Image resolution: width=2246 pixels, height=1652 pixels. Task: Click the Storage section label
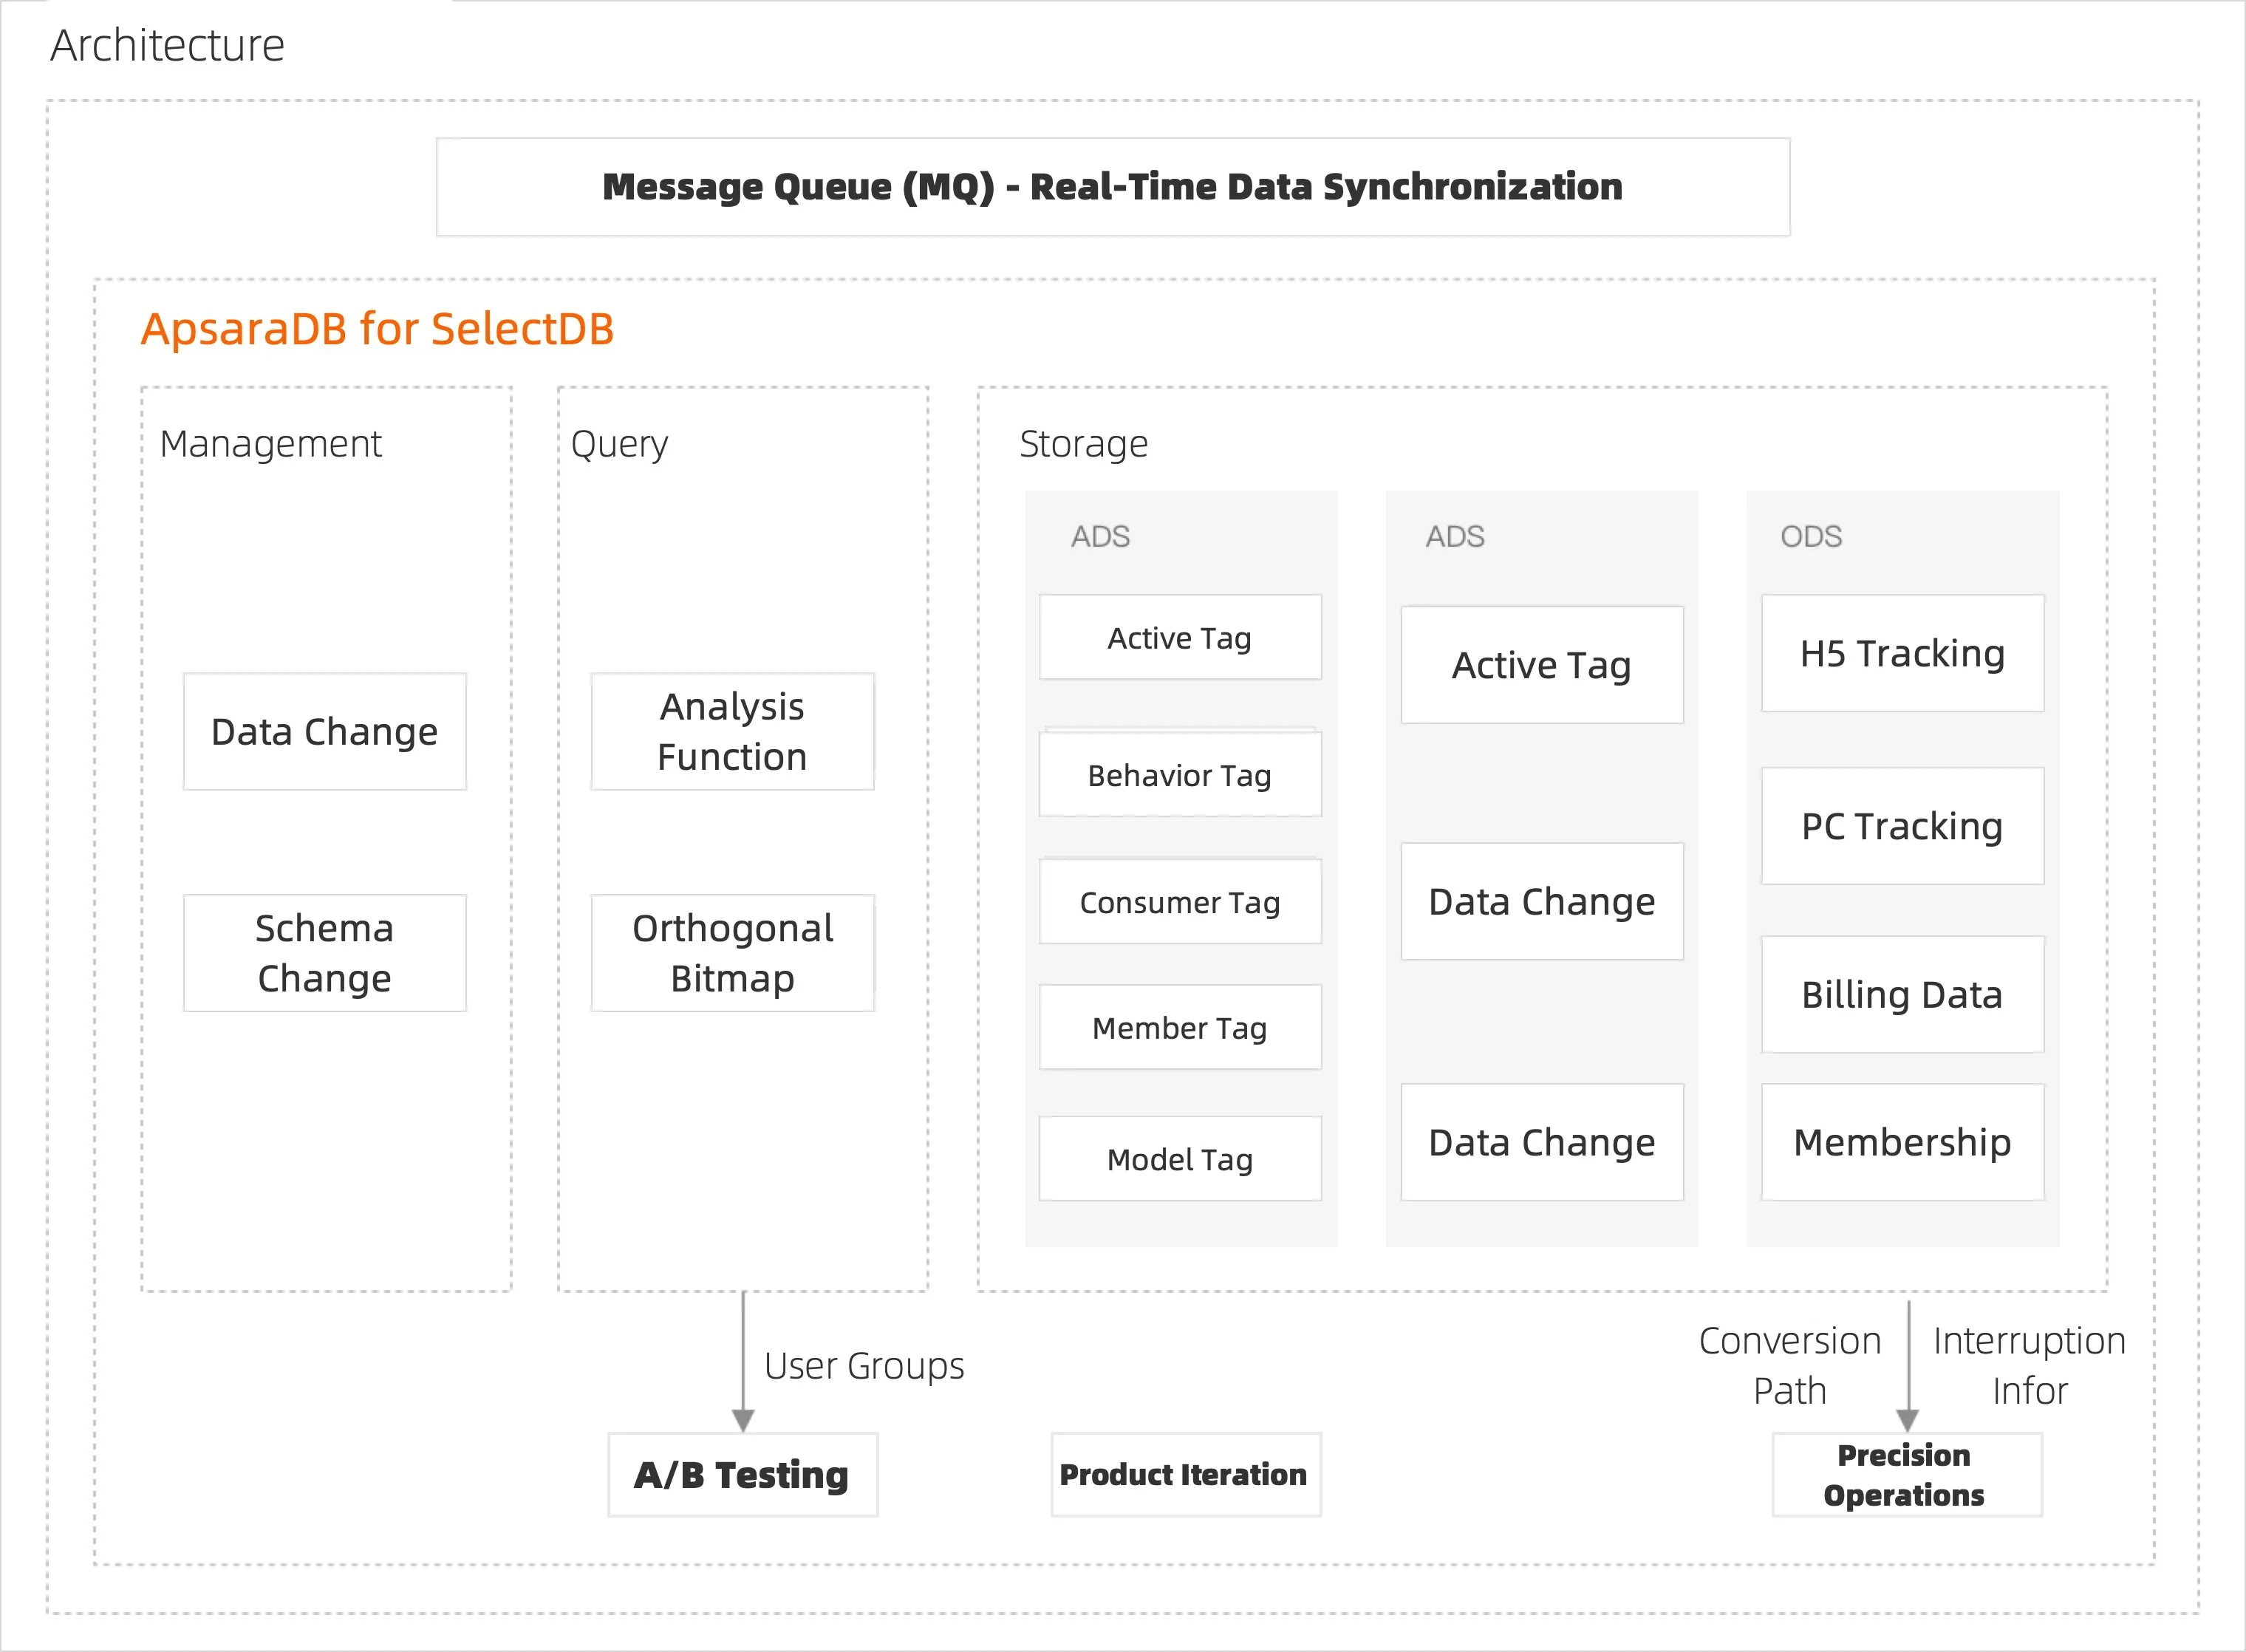point(1083,444)
